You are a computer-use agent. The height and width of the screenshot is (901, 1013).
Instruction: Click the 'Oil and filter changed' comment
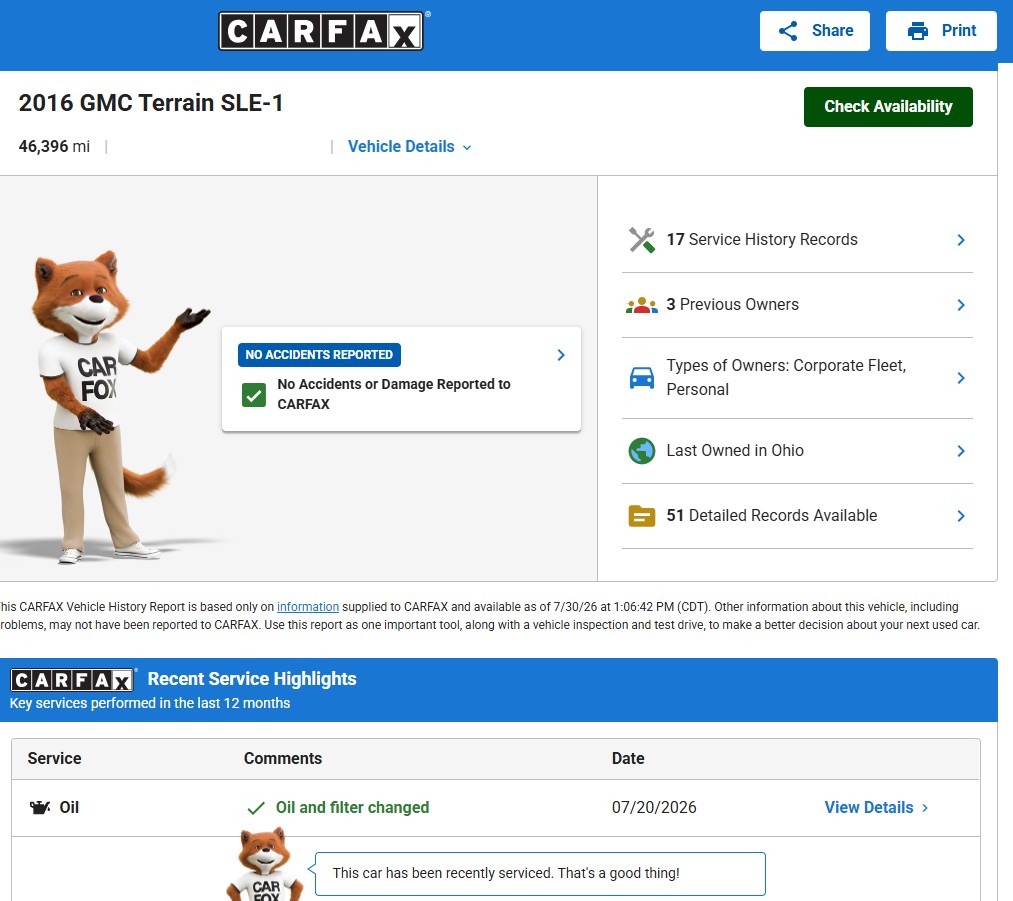(352, 807)
